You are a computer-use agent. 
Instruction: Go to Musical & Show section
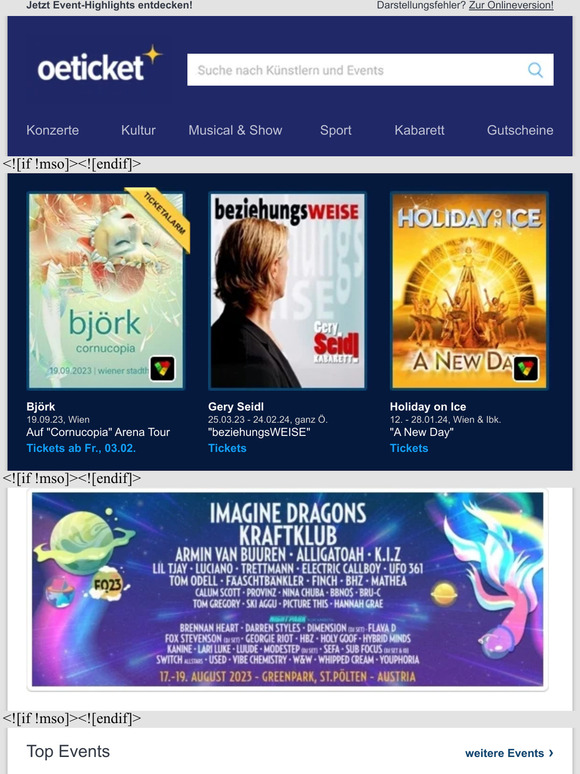235,130
